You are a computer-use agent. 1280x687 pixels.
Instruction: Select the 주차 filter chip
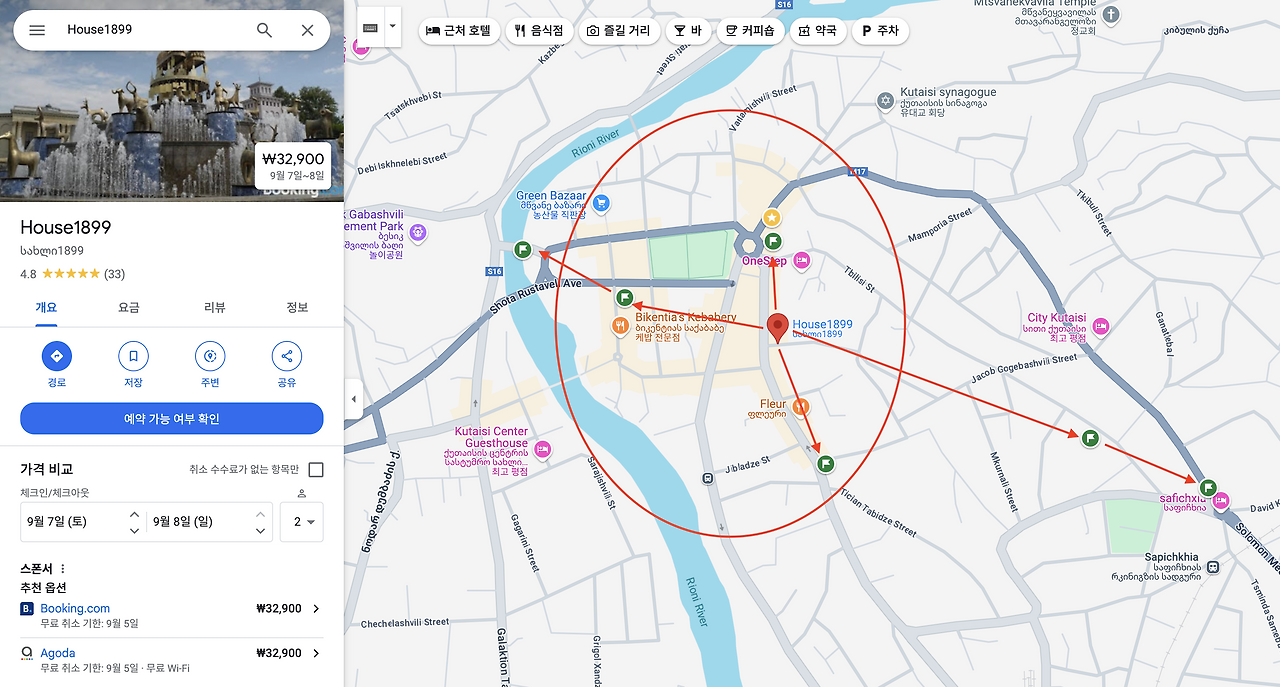880,31
